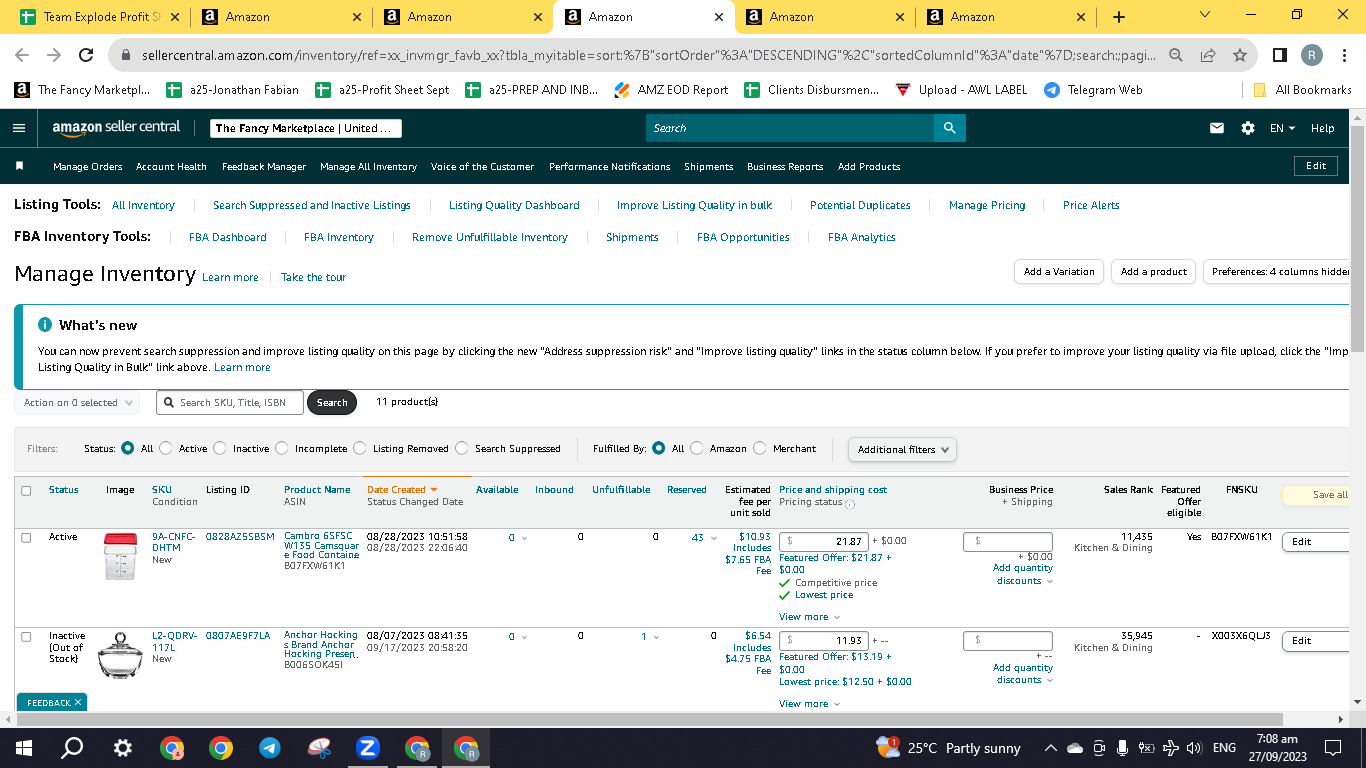This screenshot has height=768, width=1366.
Task: Open the FBA Dashboard link
Action: (228, 238)
